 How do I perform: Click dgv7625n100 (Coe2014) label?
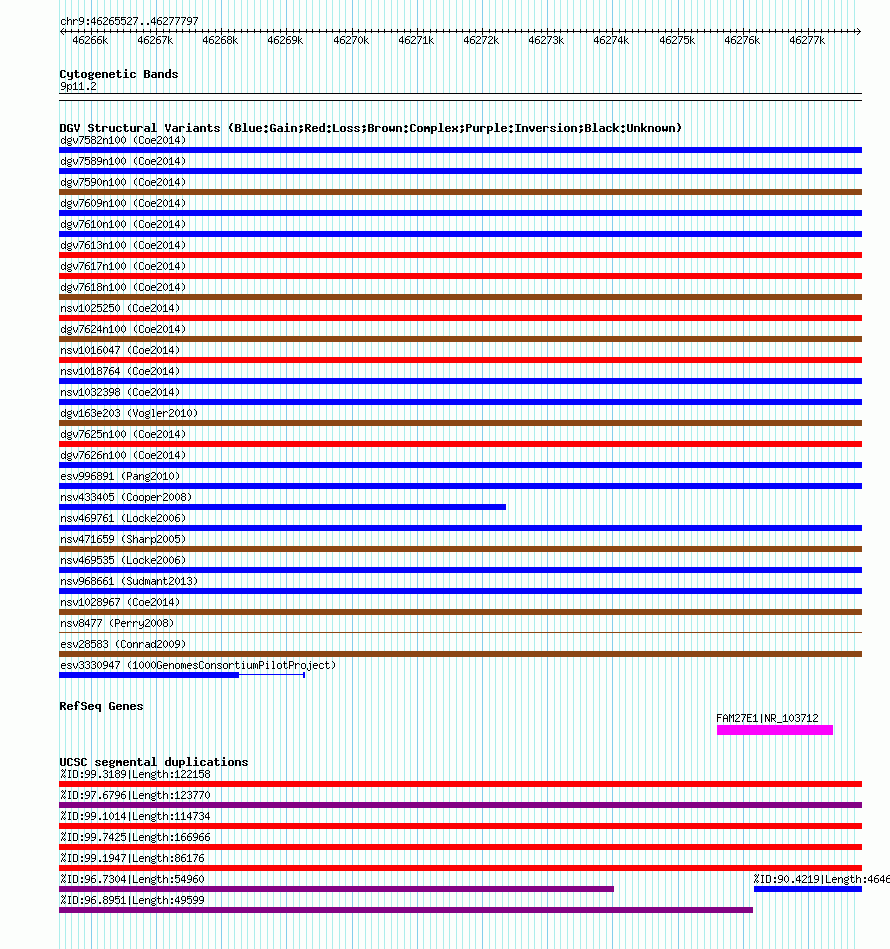[123, 434]
